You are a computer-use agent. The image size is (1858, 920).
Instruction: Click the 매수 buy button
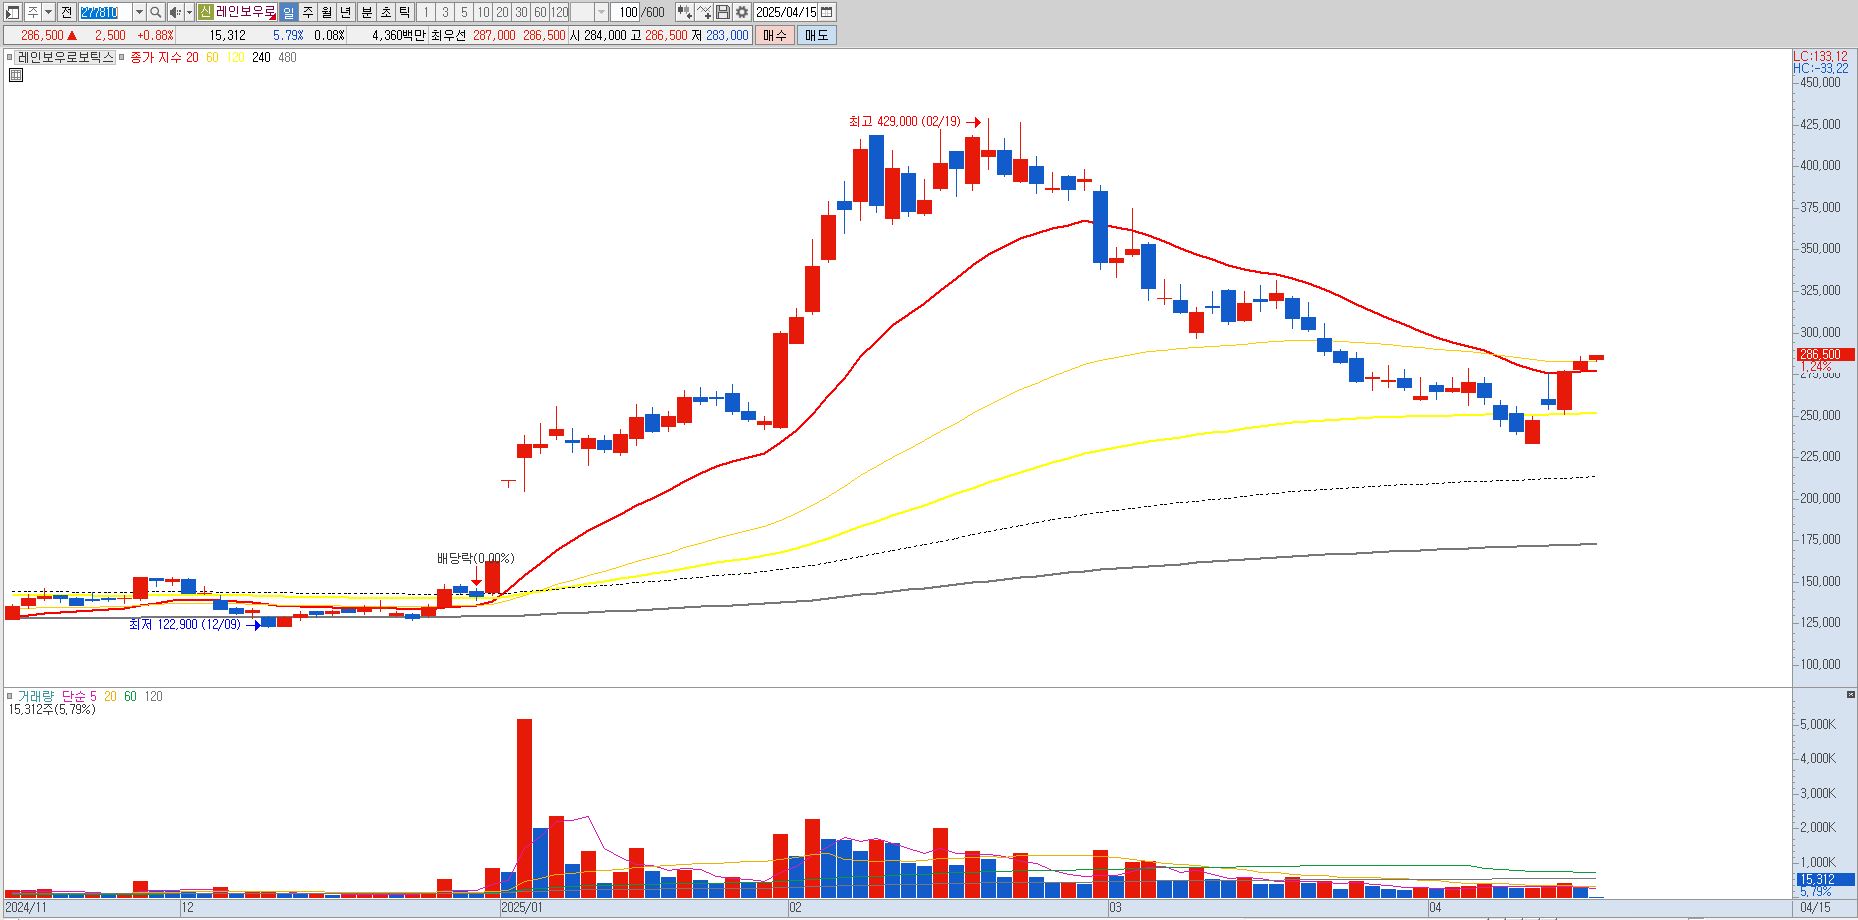pos(775,35)
